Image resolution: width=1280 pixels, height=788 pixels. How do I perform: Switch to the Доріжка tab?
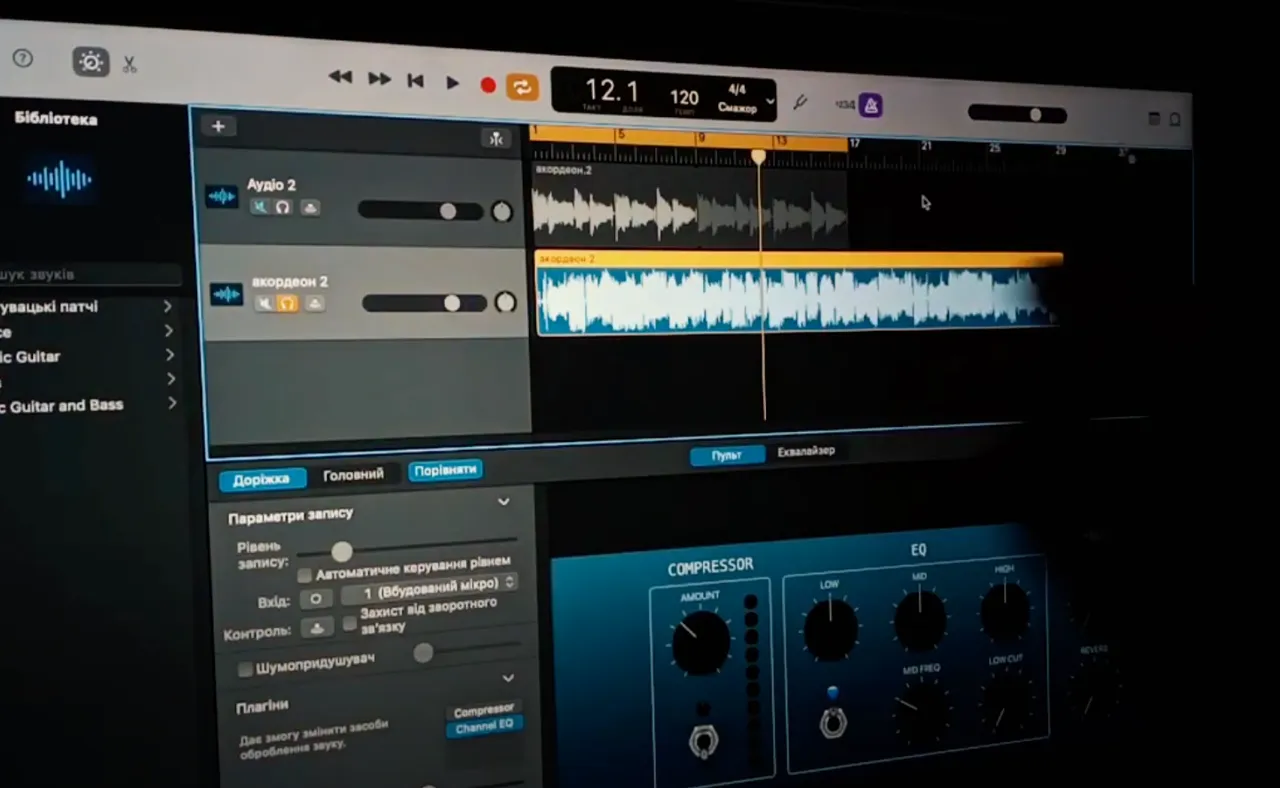[262, 479]
